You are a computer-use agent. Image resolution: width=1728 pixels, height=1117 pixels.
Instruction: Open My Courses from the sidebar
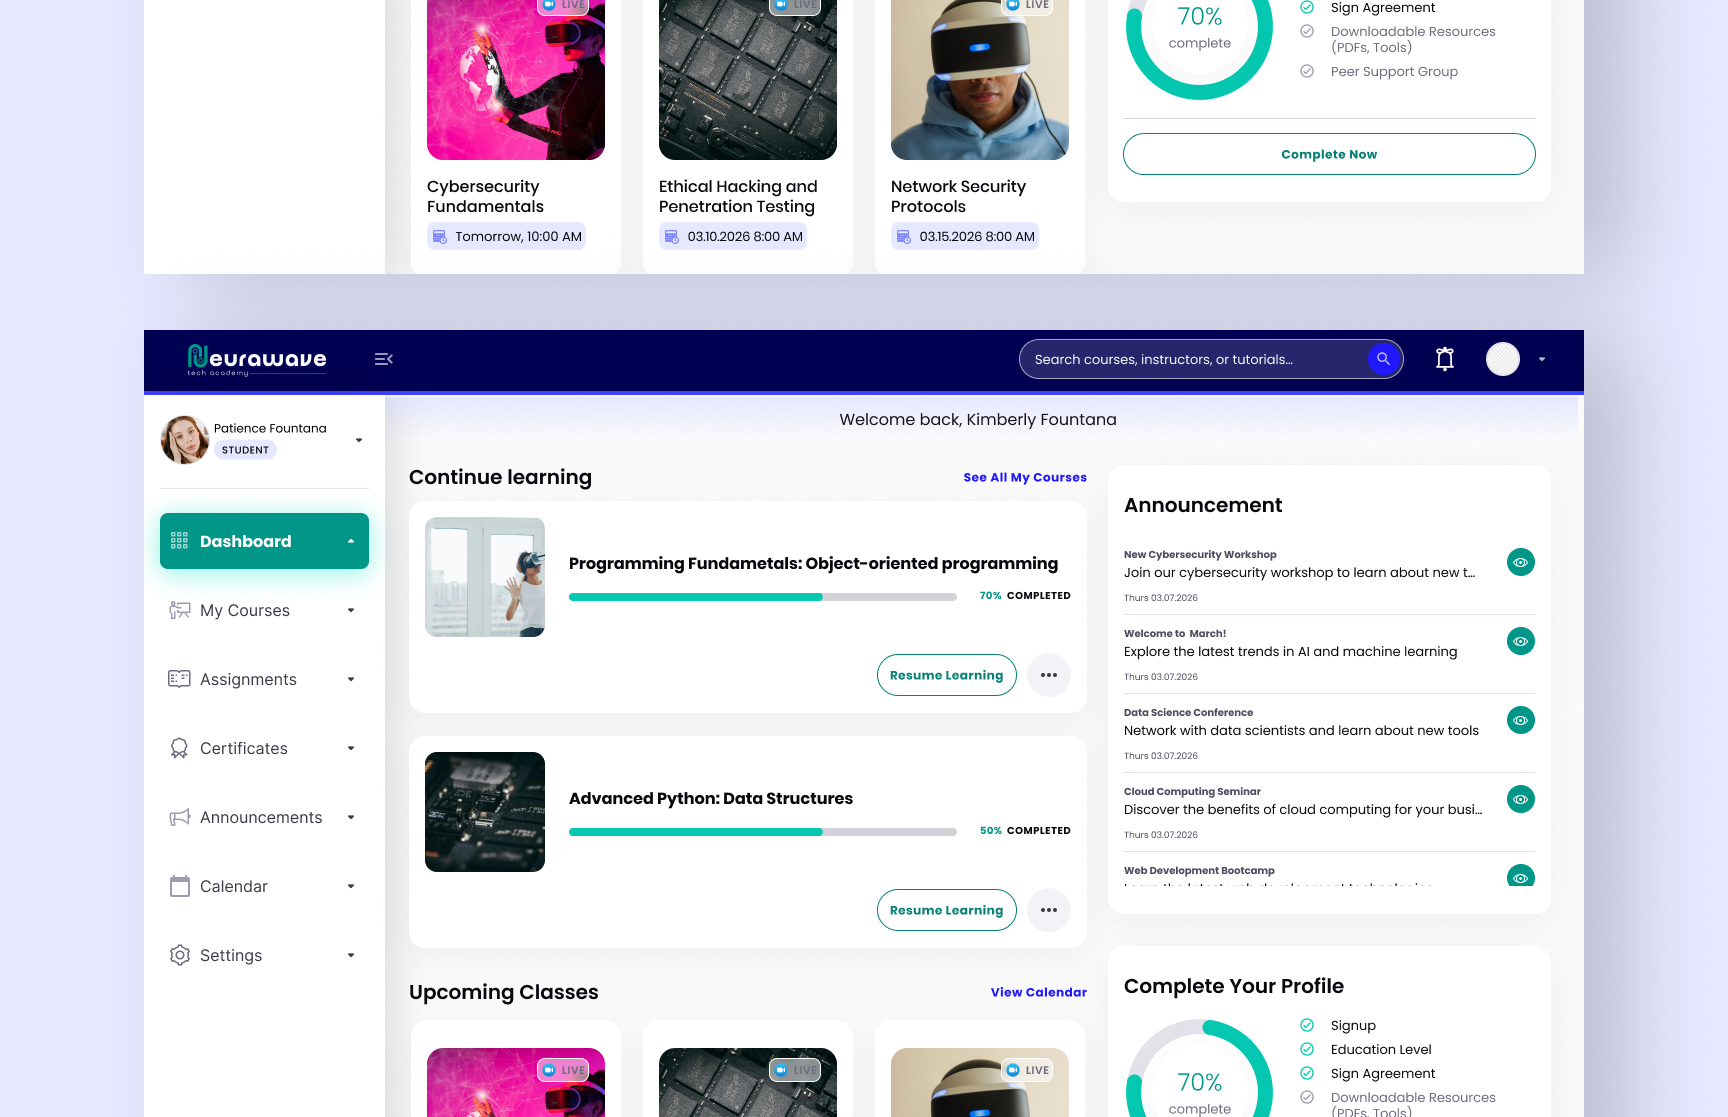pos(264,610)
